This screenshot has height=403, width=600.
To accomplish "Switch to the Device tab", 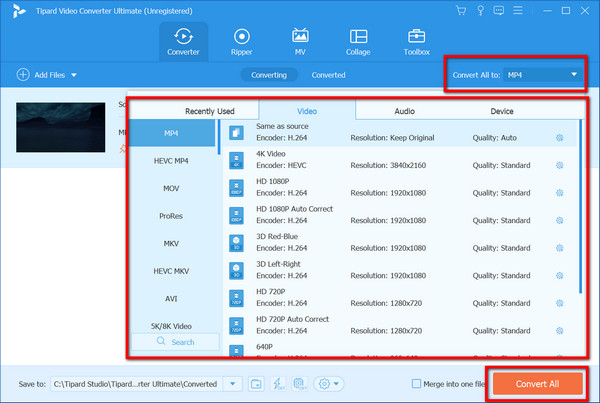I will coord(502,111).
